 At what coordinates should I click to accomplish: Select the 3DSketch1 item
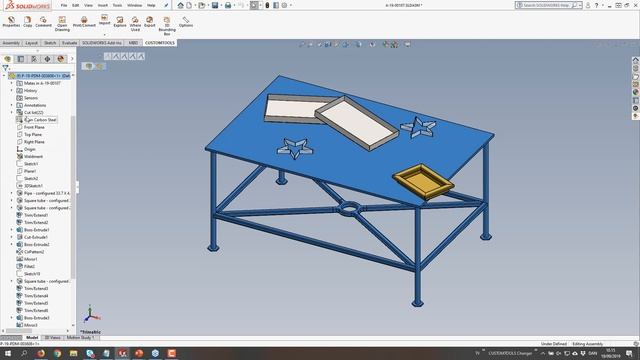[x=29, y=186]
